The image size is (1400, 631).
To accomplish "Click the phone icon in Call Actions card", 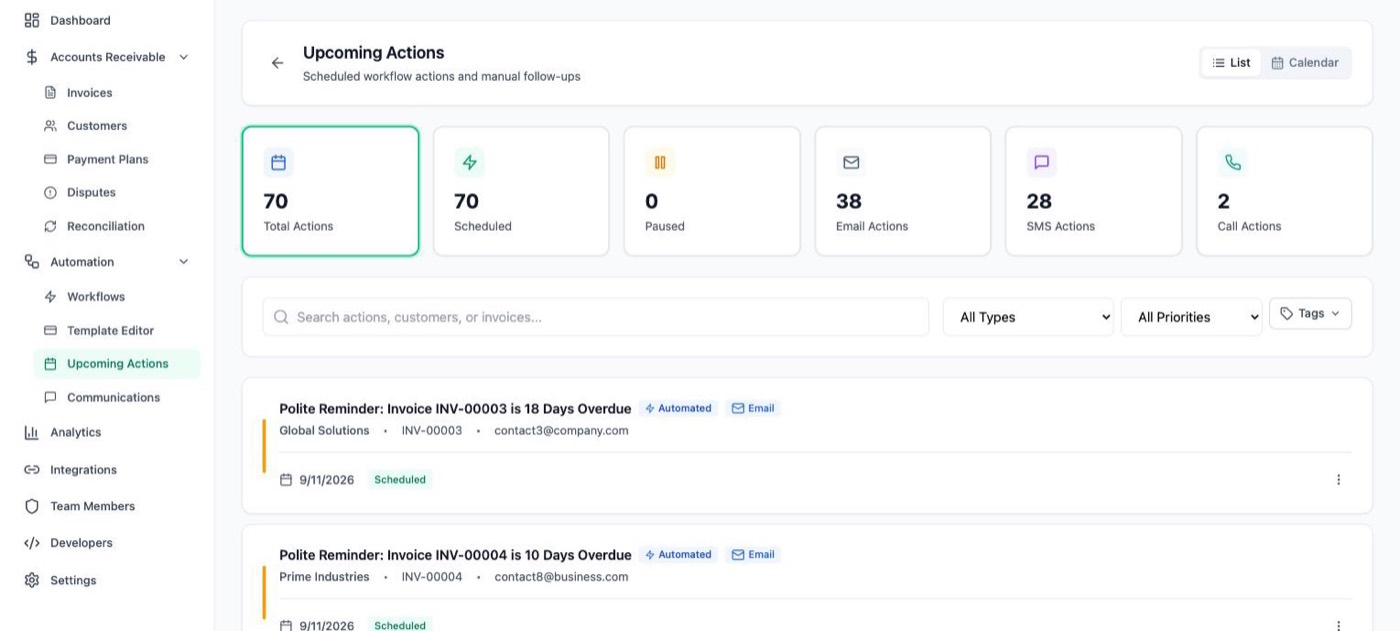I will point(1232,162).
